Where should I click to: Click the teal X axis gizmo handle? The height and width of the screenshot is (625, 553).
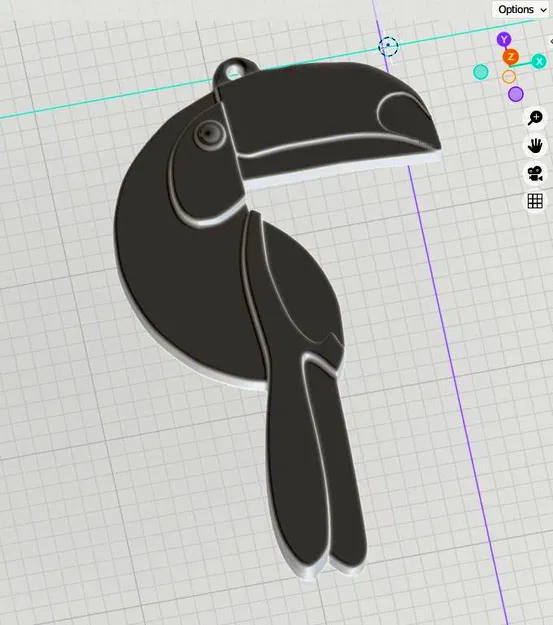(539, 61)
